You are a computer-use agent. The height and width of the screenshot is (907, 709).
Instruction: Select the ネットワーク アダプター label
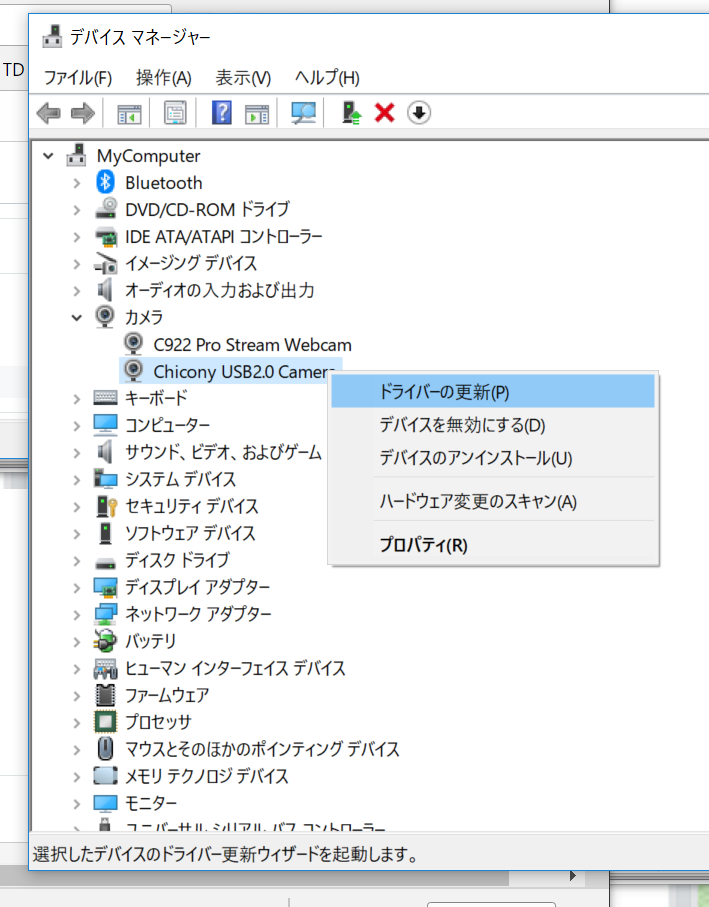click(x=198, y=614)
